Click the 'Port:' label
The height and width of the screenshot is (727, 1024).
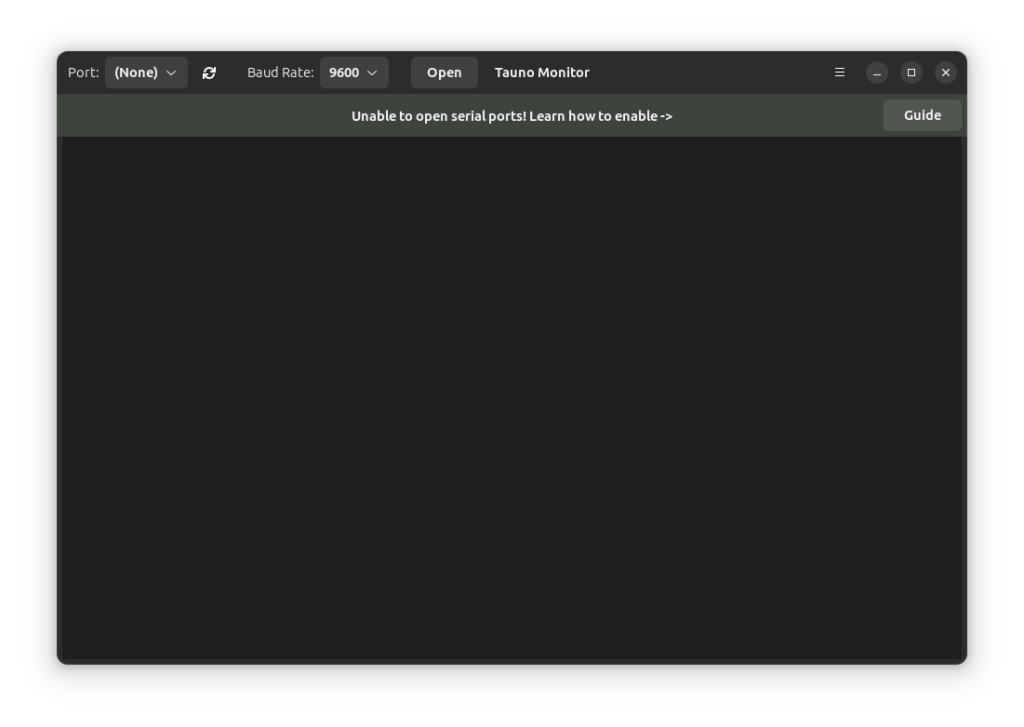(83, 73)
